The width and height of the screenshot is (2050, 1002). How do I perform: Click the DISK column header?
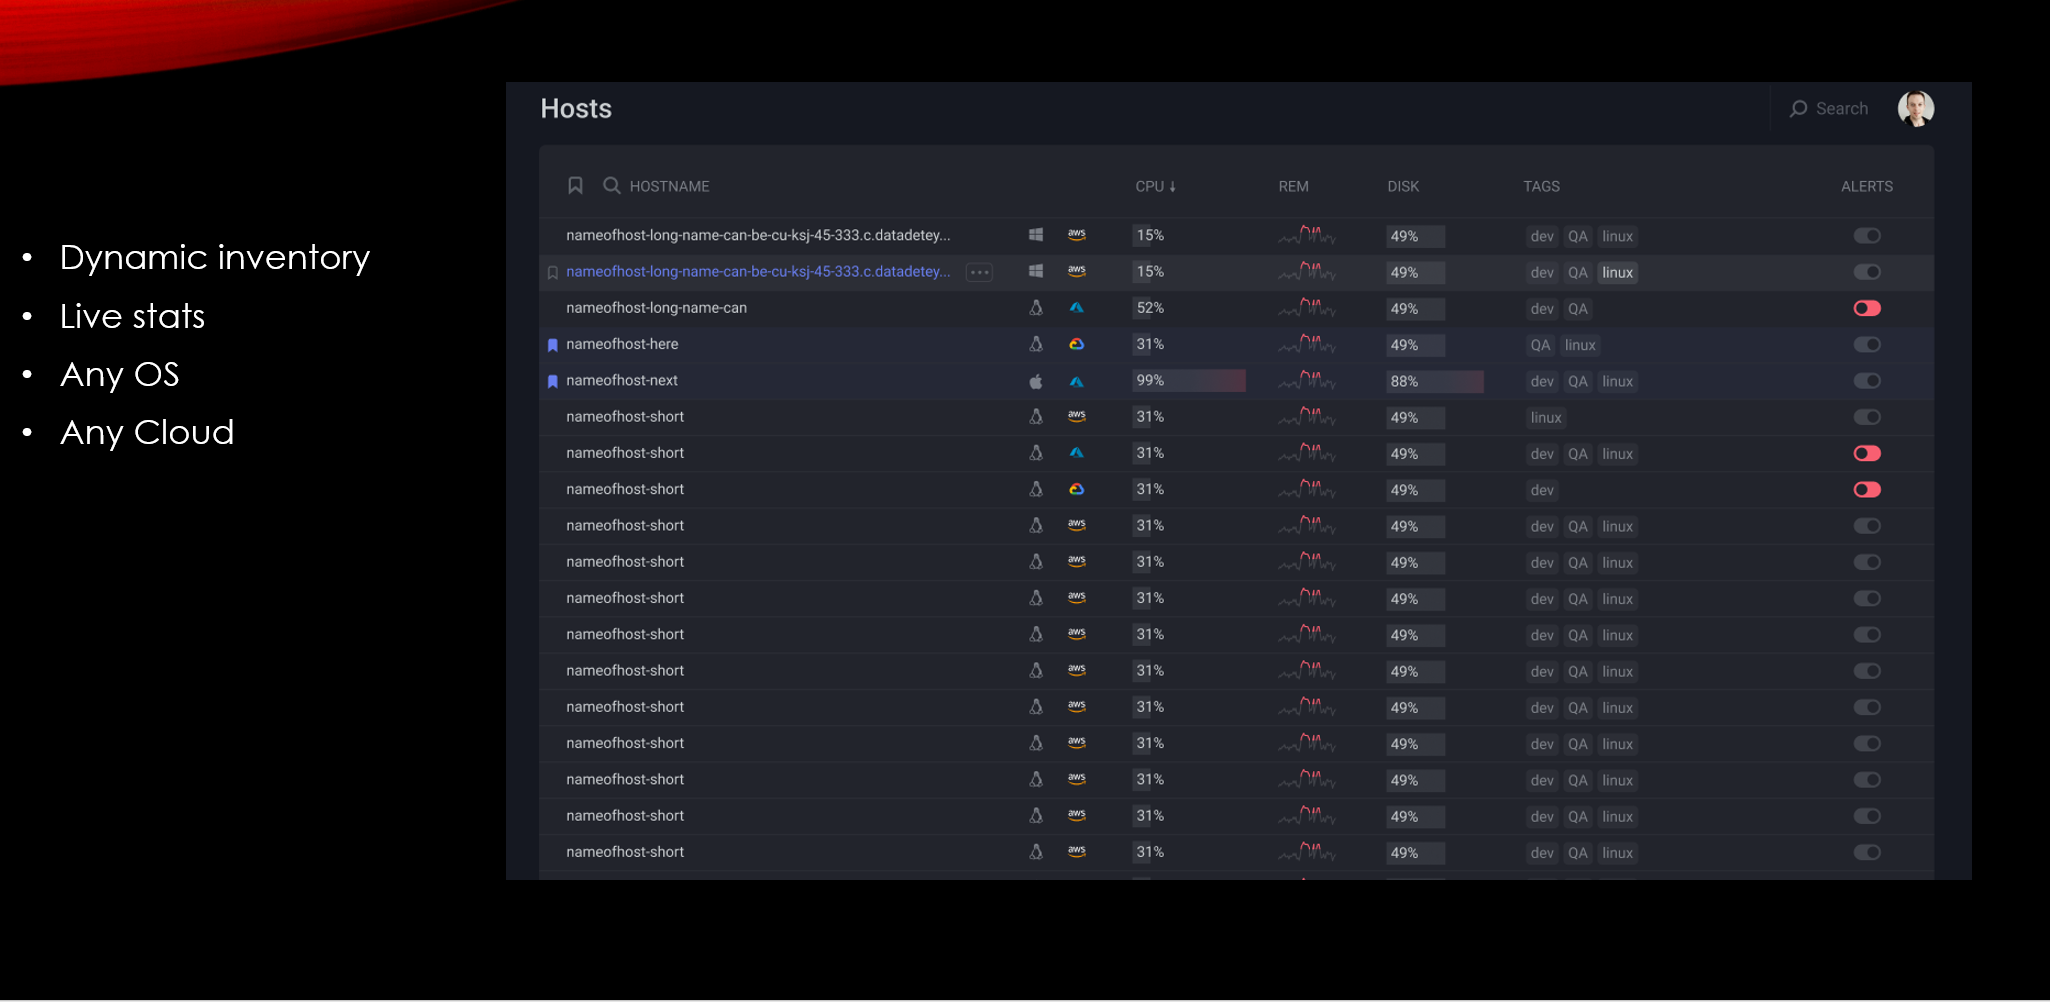[x=1402, y=186]
